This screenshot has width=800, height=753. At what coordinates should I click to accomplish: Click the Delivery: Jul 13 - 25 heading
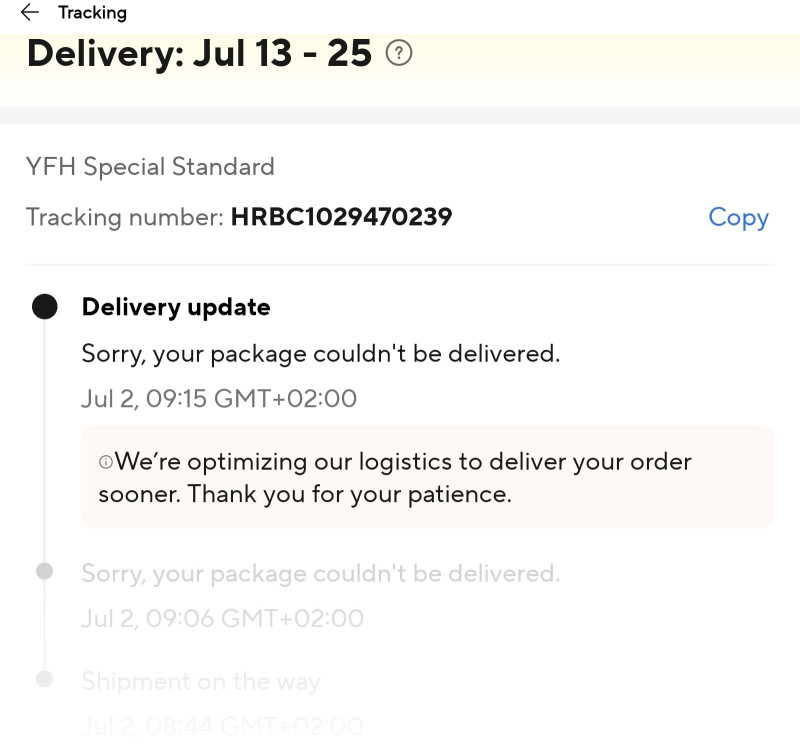199,53
